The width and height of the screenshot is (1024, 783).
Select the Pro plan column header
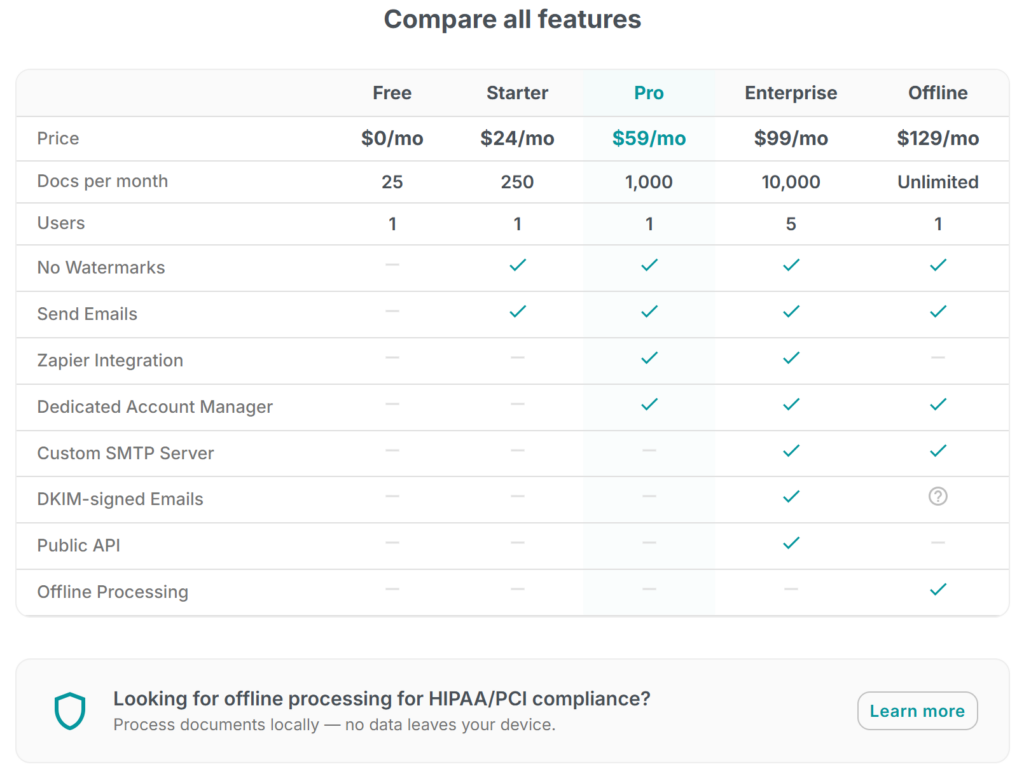coord(649,93)
